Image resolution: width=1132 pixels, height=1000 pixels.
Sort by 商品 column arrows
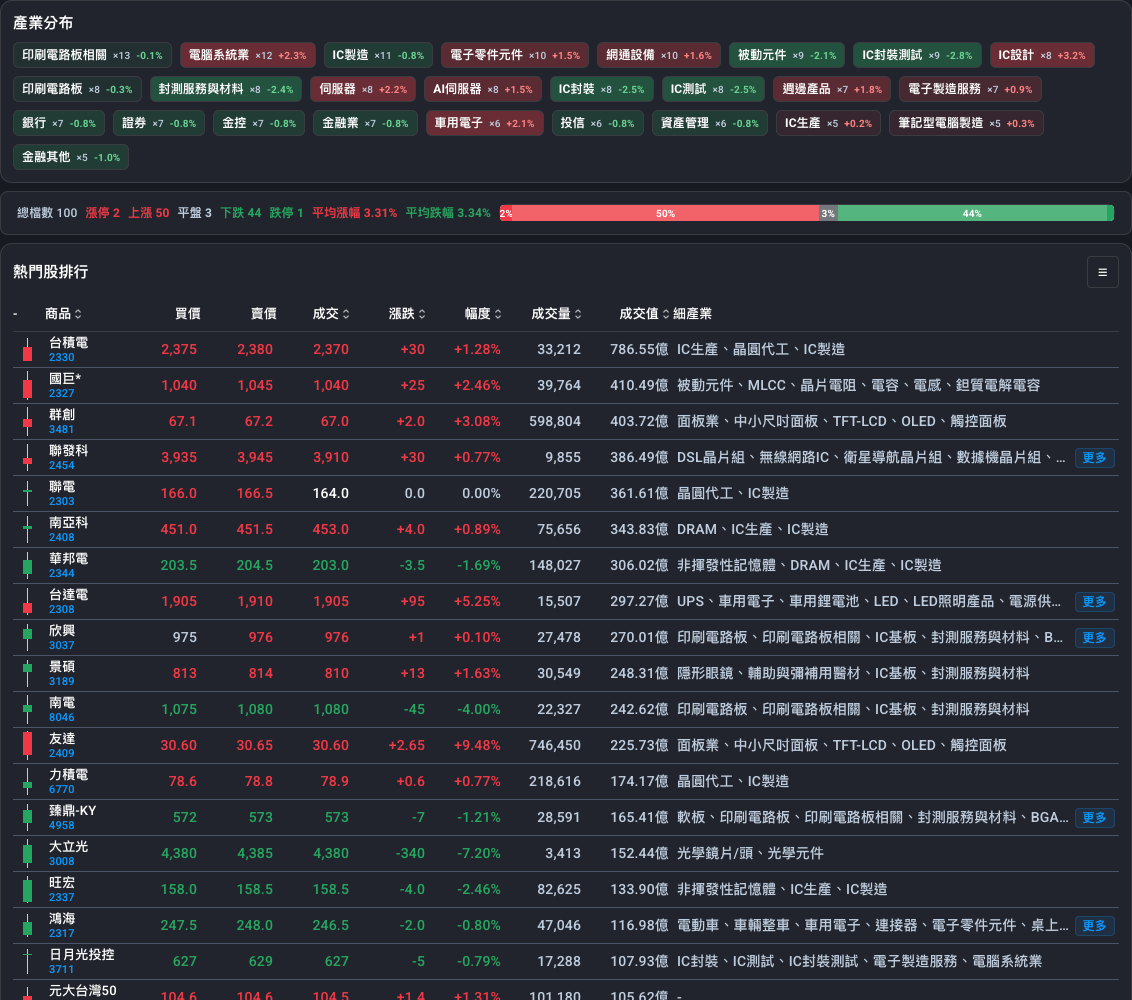78,313
